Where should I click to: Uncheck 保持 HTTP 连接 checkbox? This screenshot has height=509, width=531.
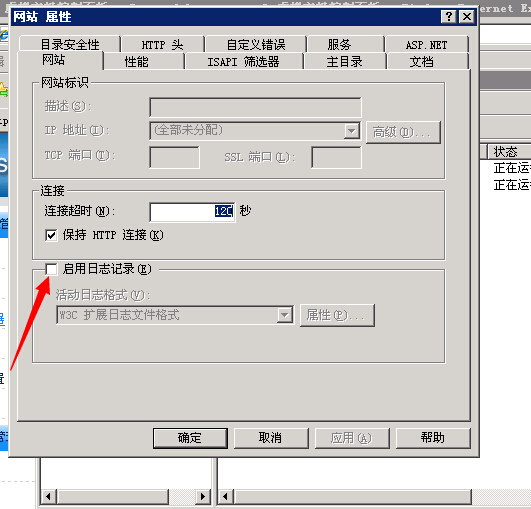[x=51, y=235]
